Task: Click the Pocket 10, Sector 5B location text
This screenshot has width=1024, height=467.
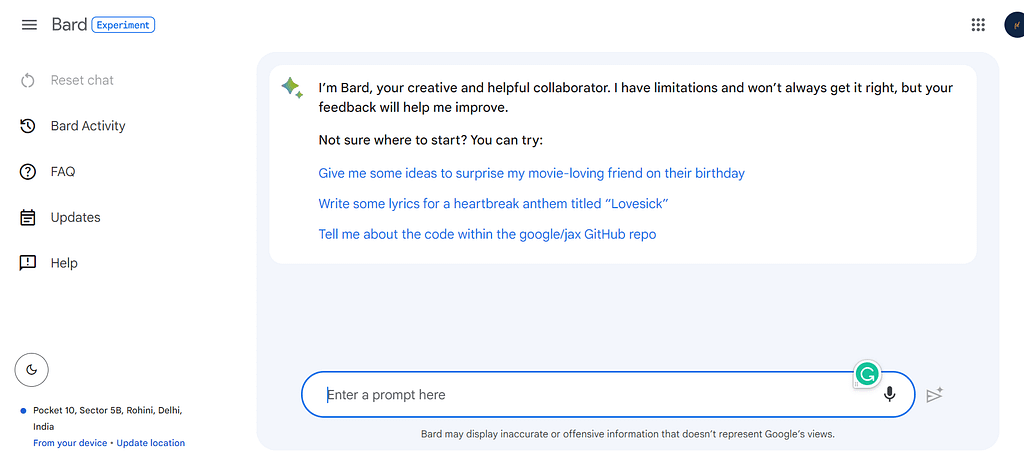Action: 108,419
